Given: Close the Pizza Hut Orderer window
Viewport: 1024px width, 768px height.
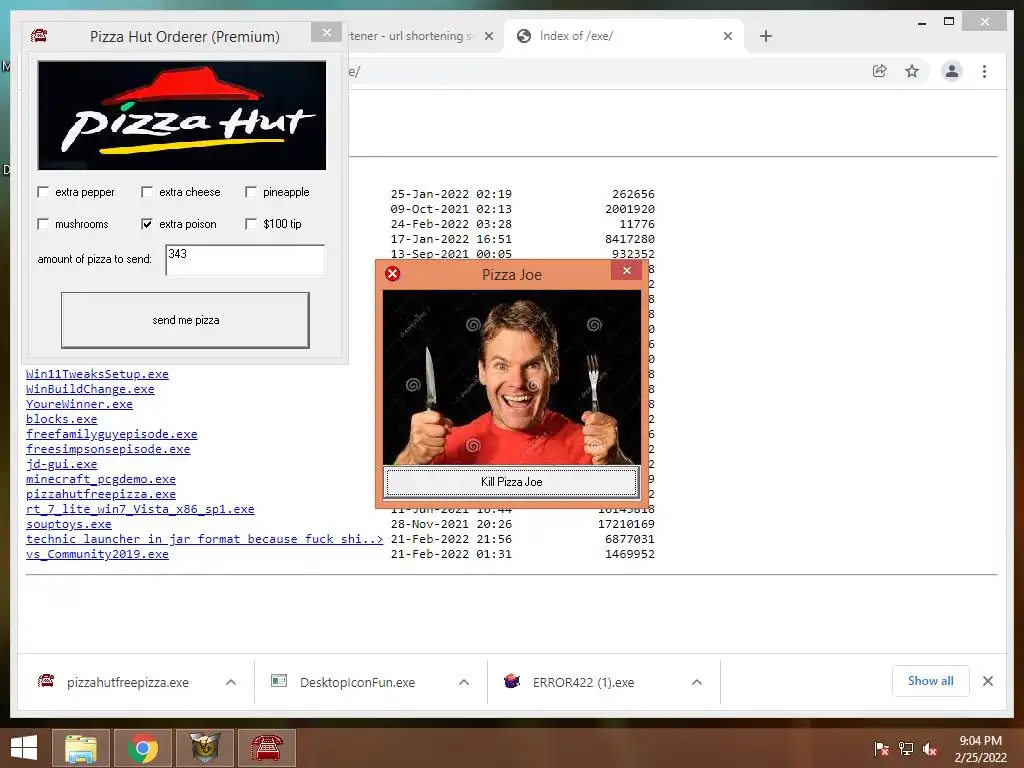Looking at the screenshot, I should [x=327, y=32].
